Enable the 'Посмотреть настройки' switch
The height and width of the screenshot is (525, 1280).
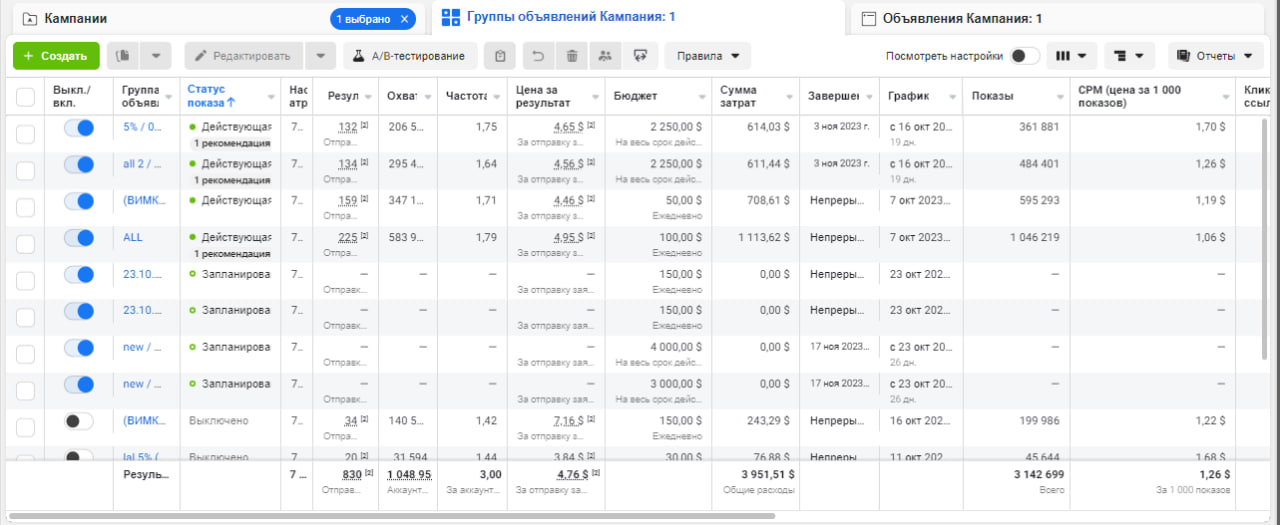pos(1024,56)
